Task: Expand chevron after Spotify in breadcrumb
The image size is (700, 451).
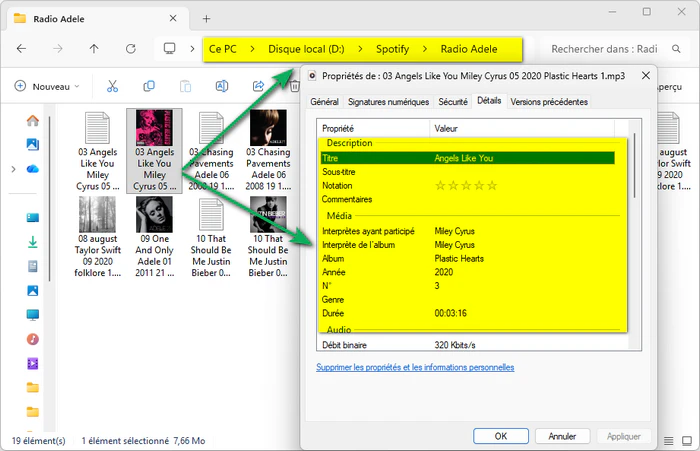Action: coord(425,49)
